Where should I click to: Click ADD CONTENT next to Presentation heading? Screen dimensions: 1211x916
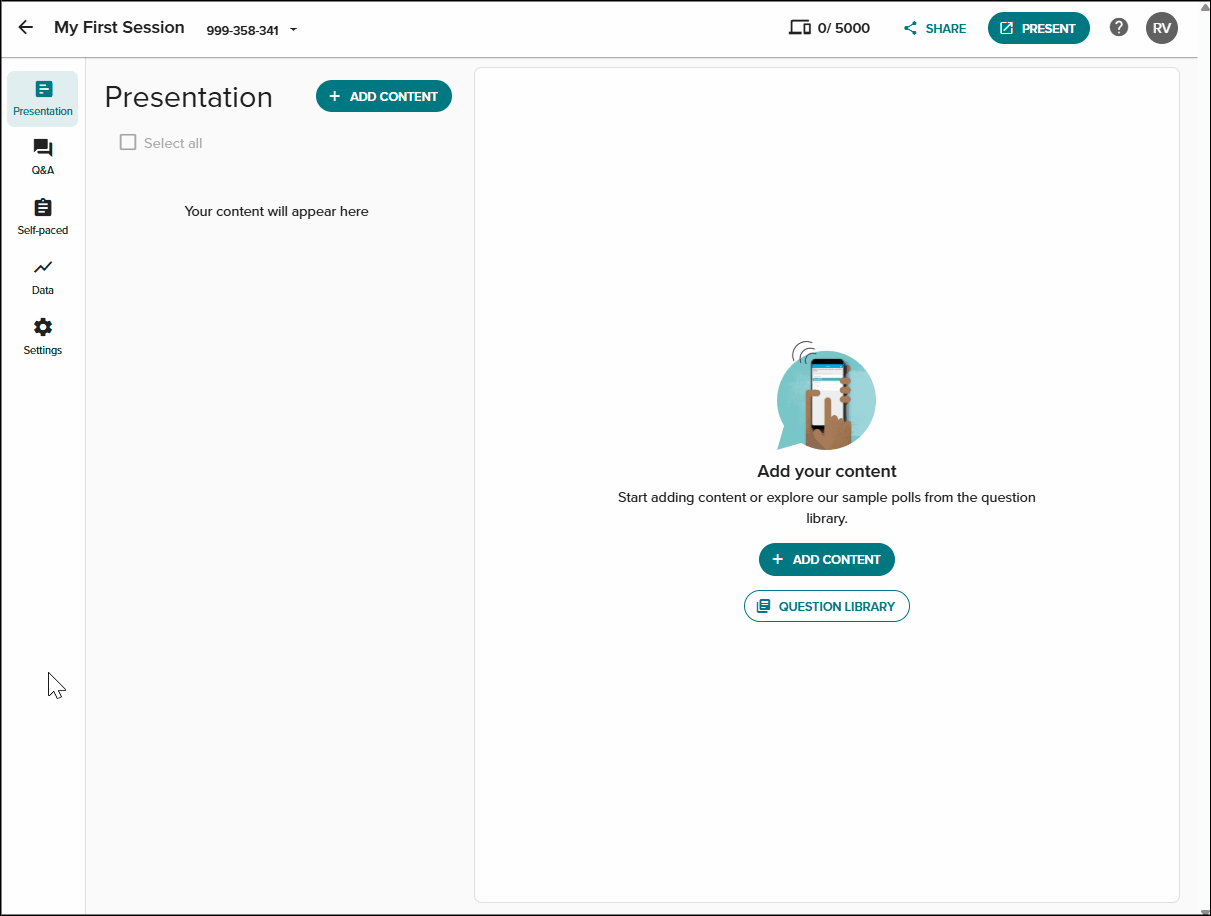[384, 96]
